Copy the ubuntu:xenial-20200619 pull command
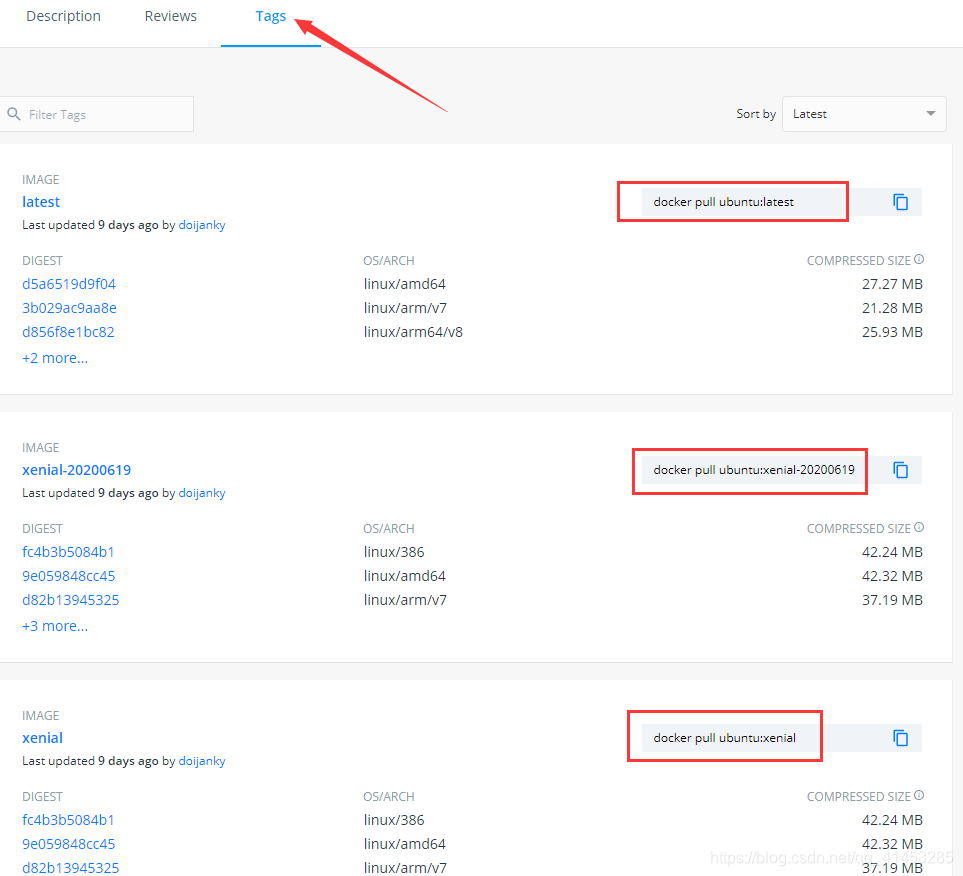The image size is (963, 876). click(900, 470)
